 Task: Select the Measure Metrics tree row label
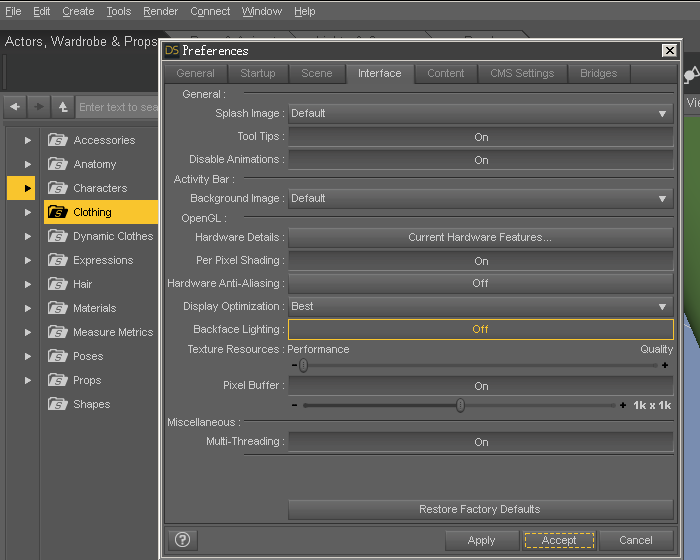click(x=113, y=332)
